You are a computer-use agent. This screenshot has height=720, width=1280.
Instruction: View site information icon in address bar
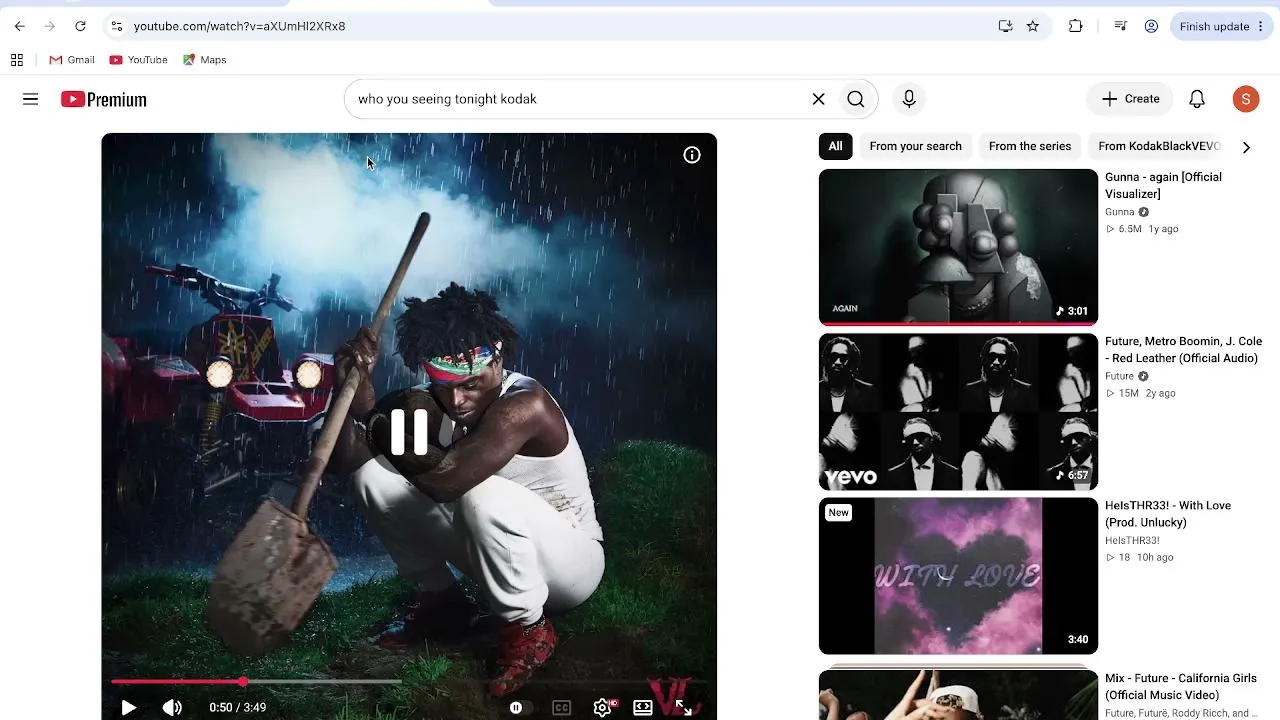pos(117,26)
